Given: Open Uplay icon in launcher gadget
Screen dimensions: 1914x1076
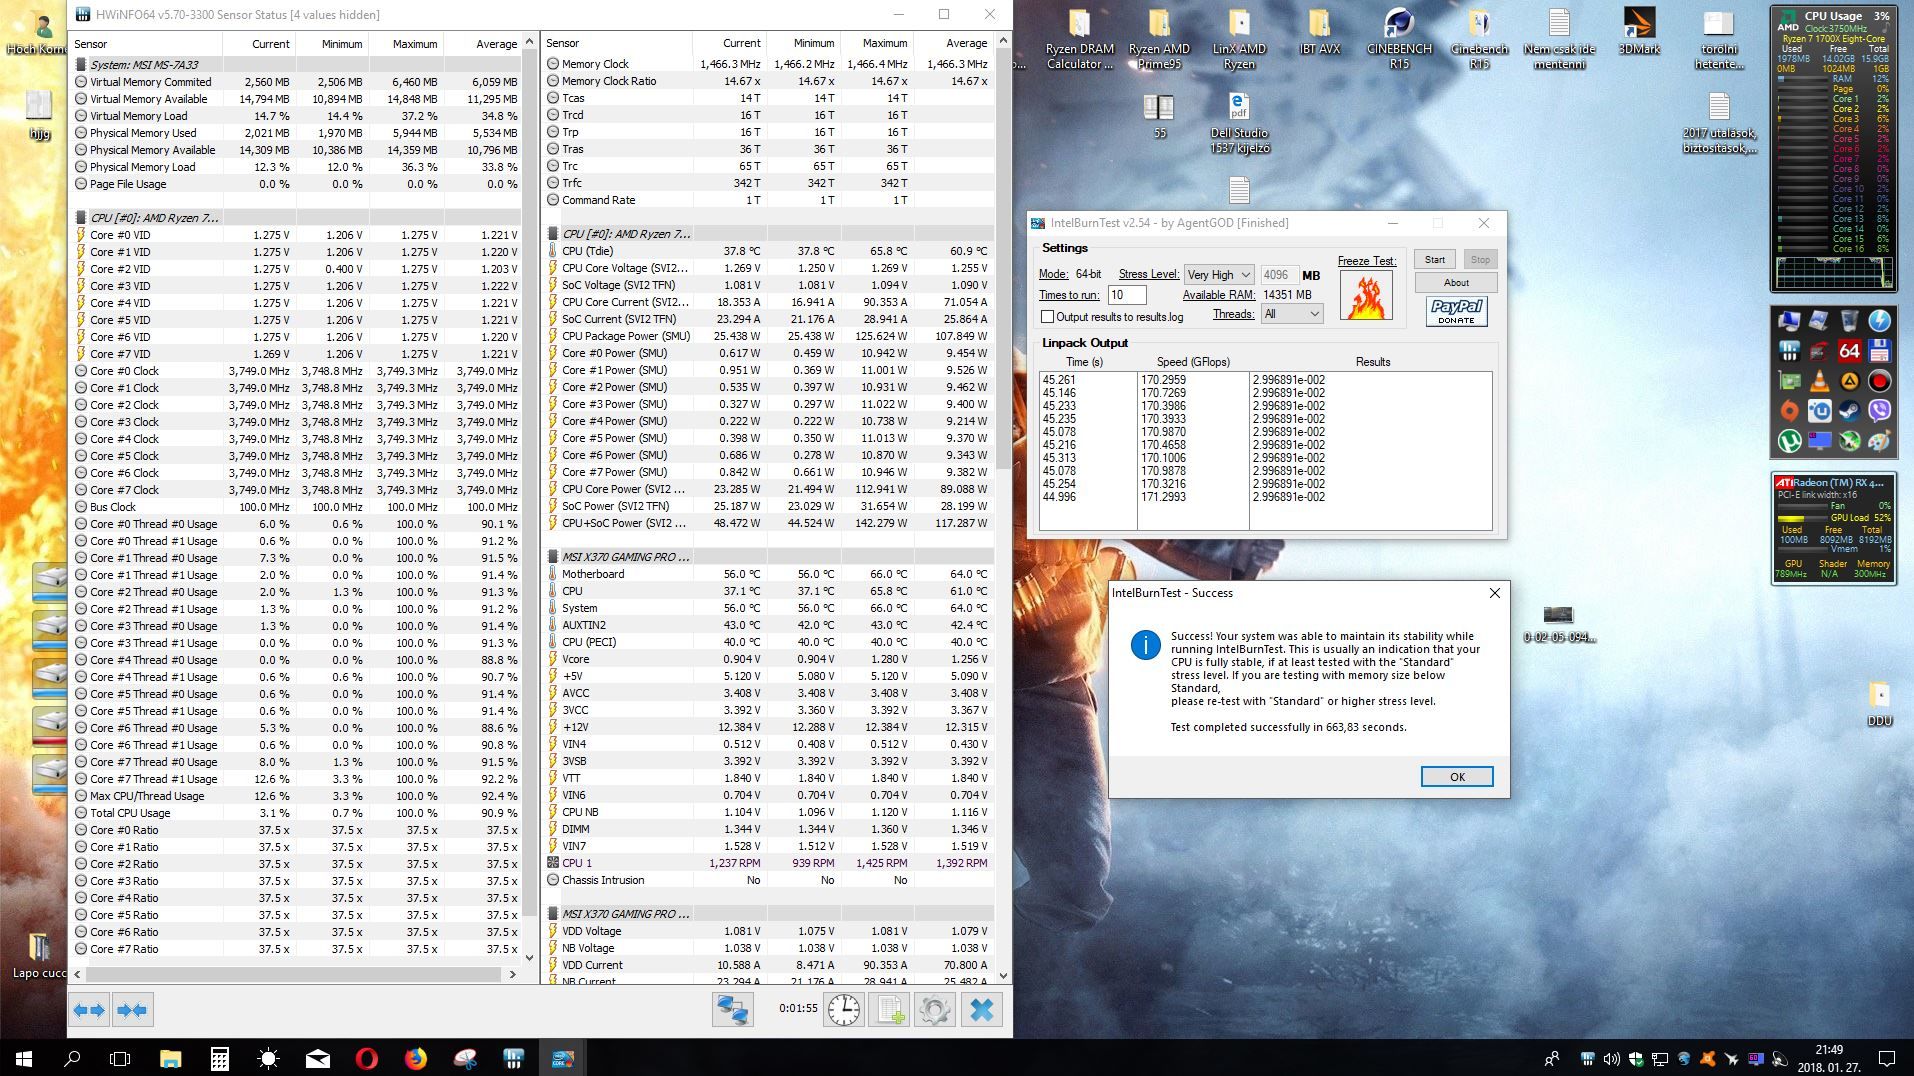Looking at the screenshot, I should point(1820,411).
